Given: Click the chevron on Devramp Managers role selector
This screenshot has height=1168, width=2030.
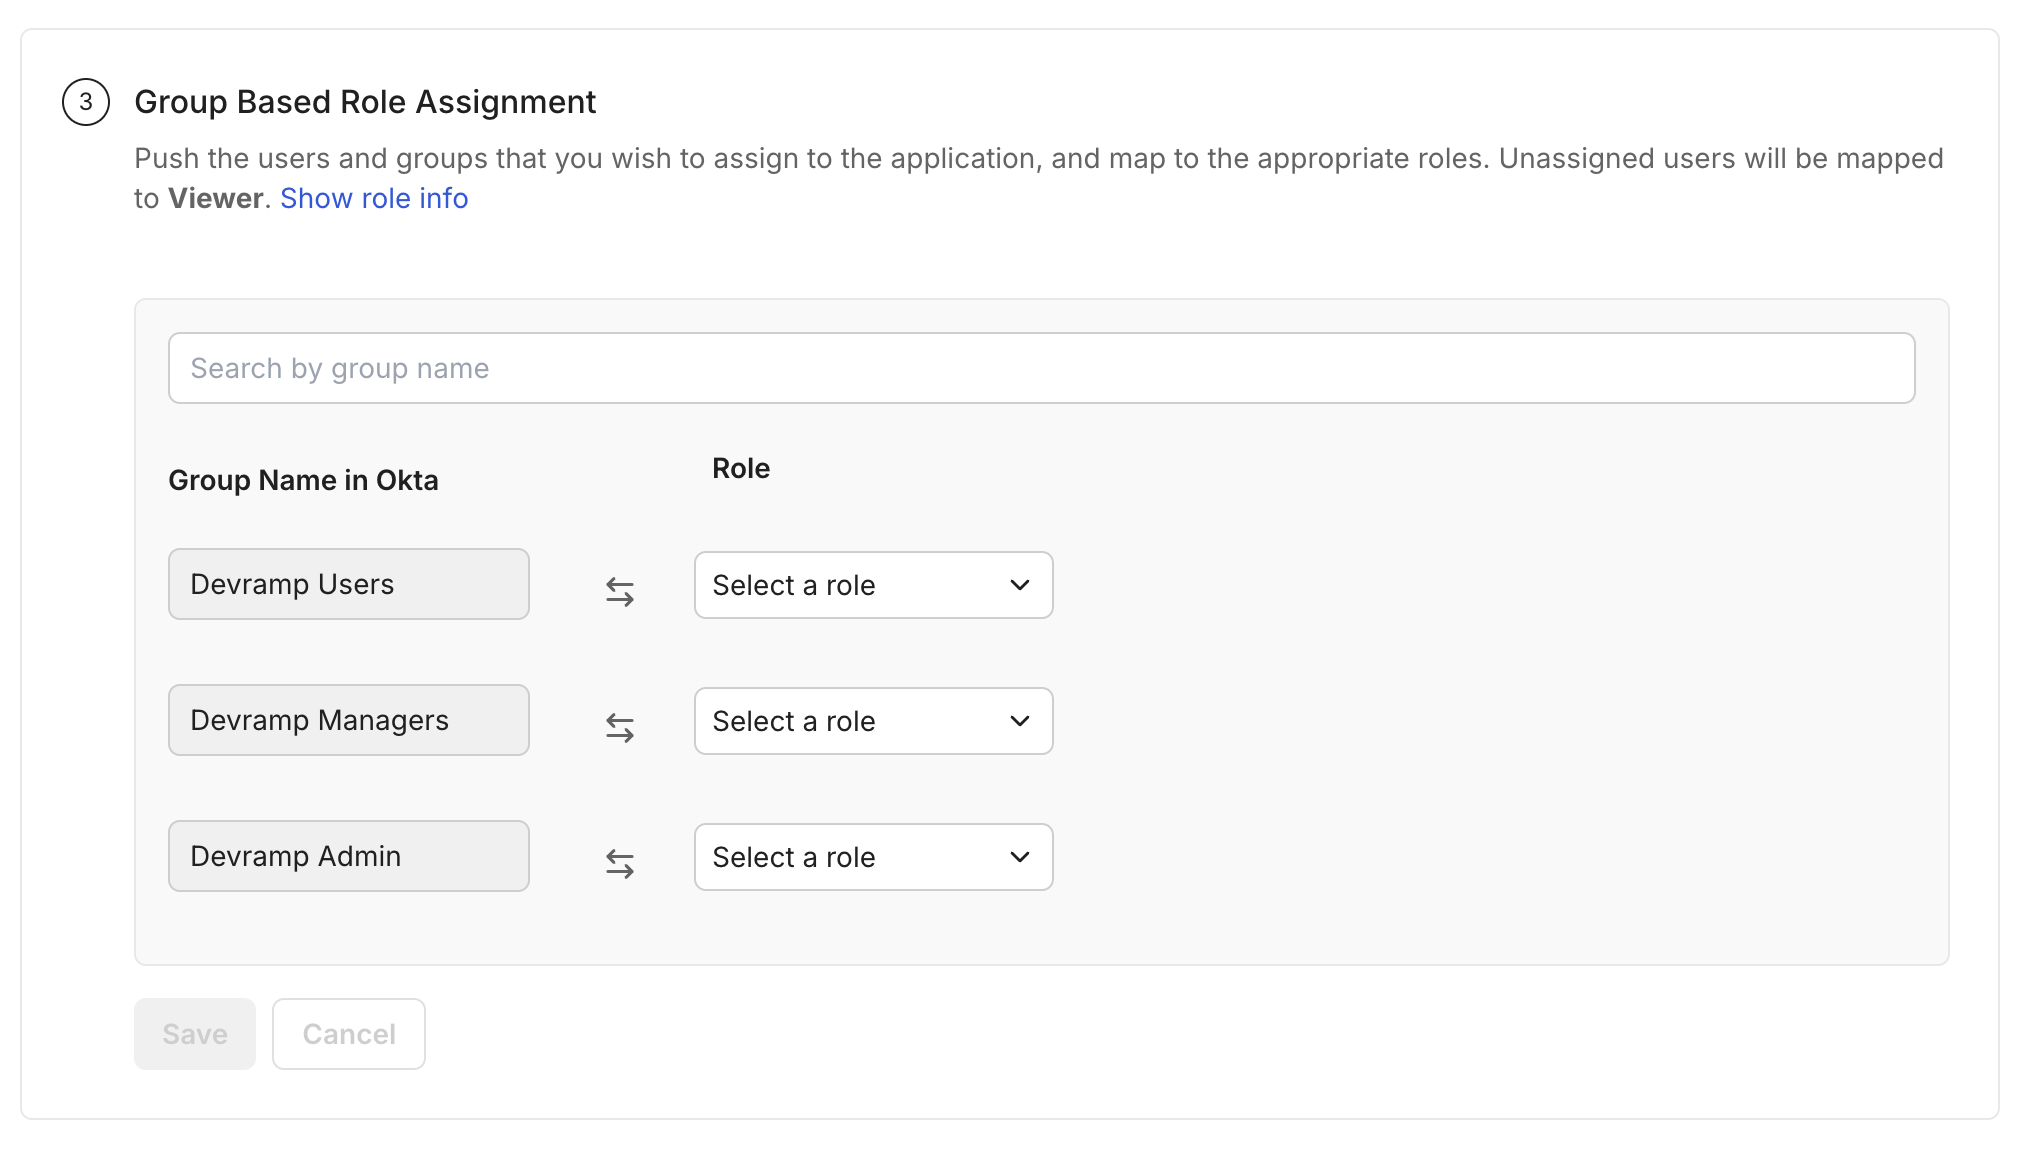Looking at the screenshot, I should tap(1019, 721).
